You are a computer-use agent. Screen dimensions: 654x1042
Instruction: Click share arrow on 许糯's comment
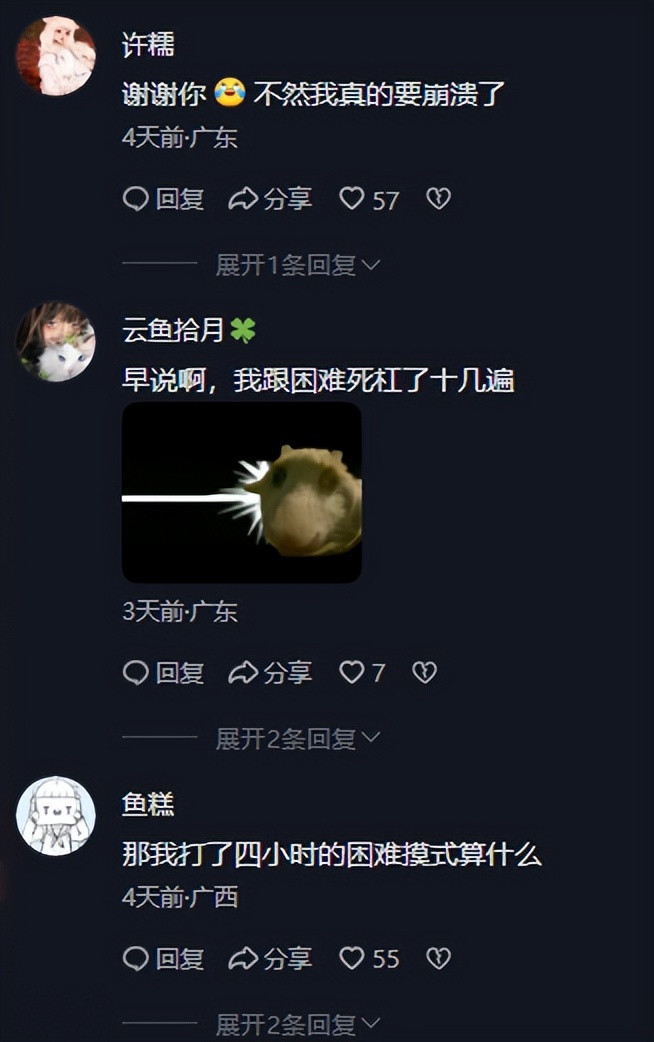(243, 198)
